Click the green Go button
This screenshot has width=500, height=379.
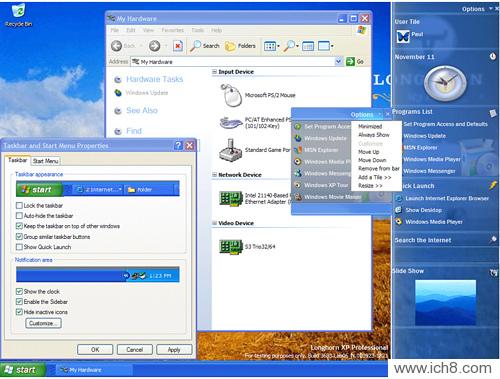355,61
